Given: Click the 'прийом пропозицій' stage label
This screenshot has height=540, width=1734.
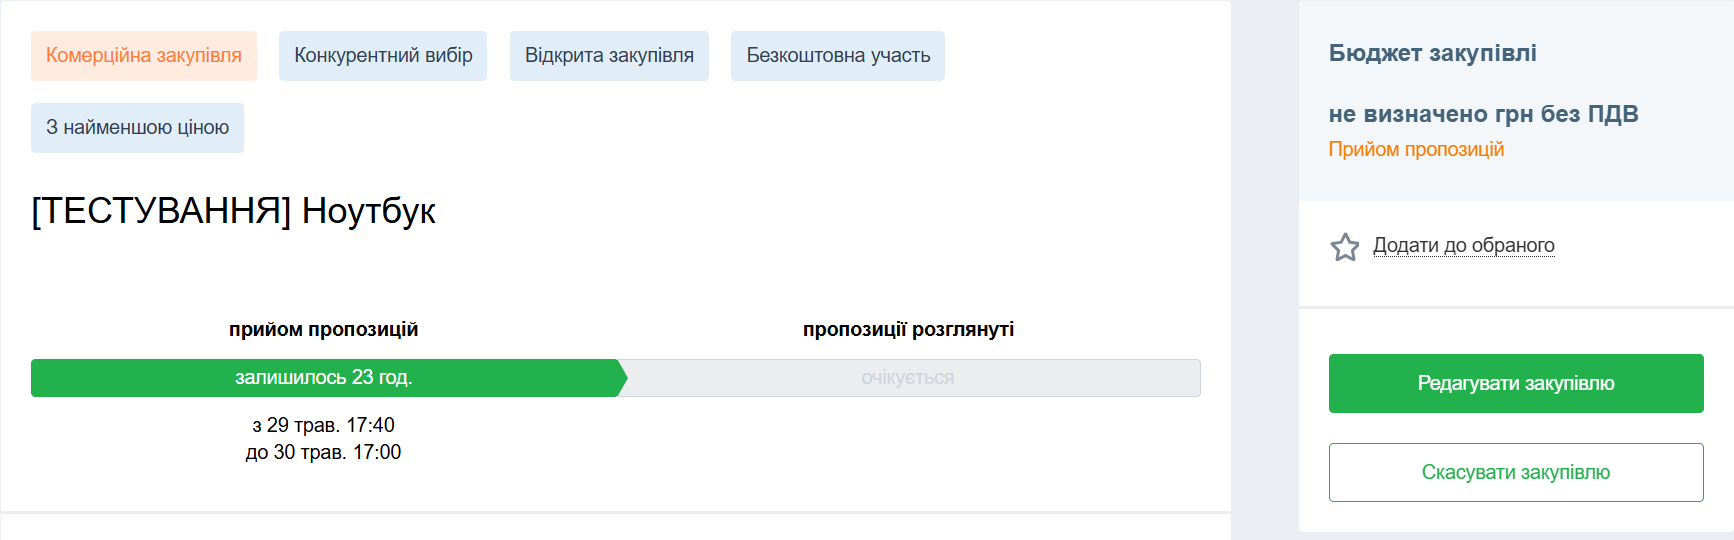Looking at the screenshot, I should 323,329.
